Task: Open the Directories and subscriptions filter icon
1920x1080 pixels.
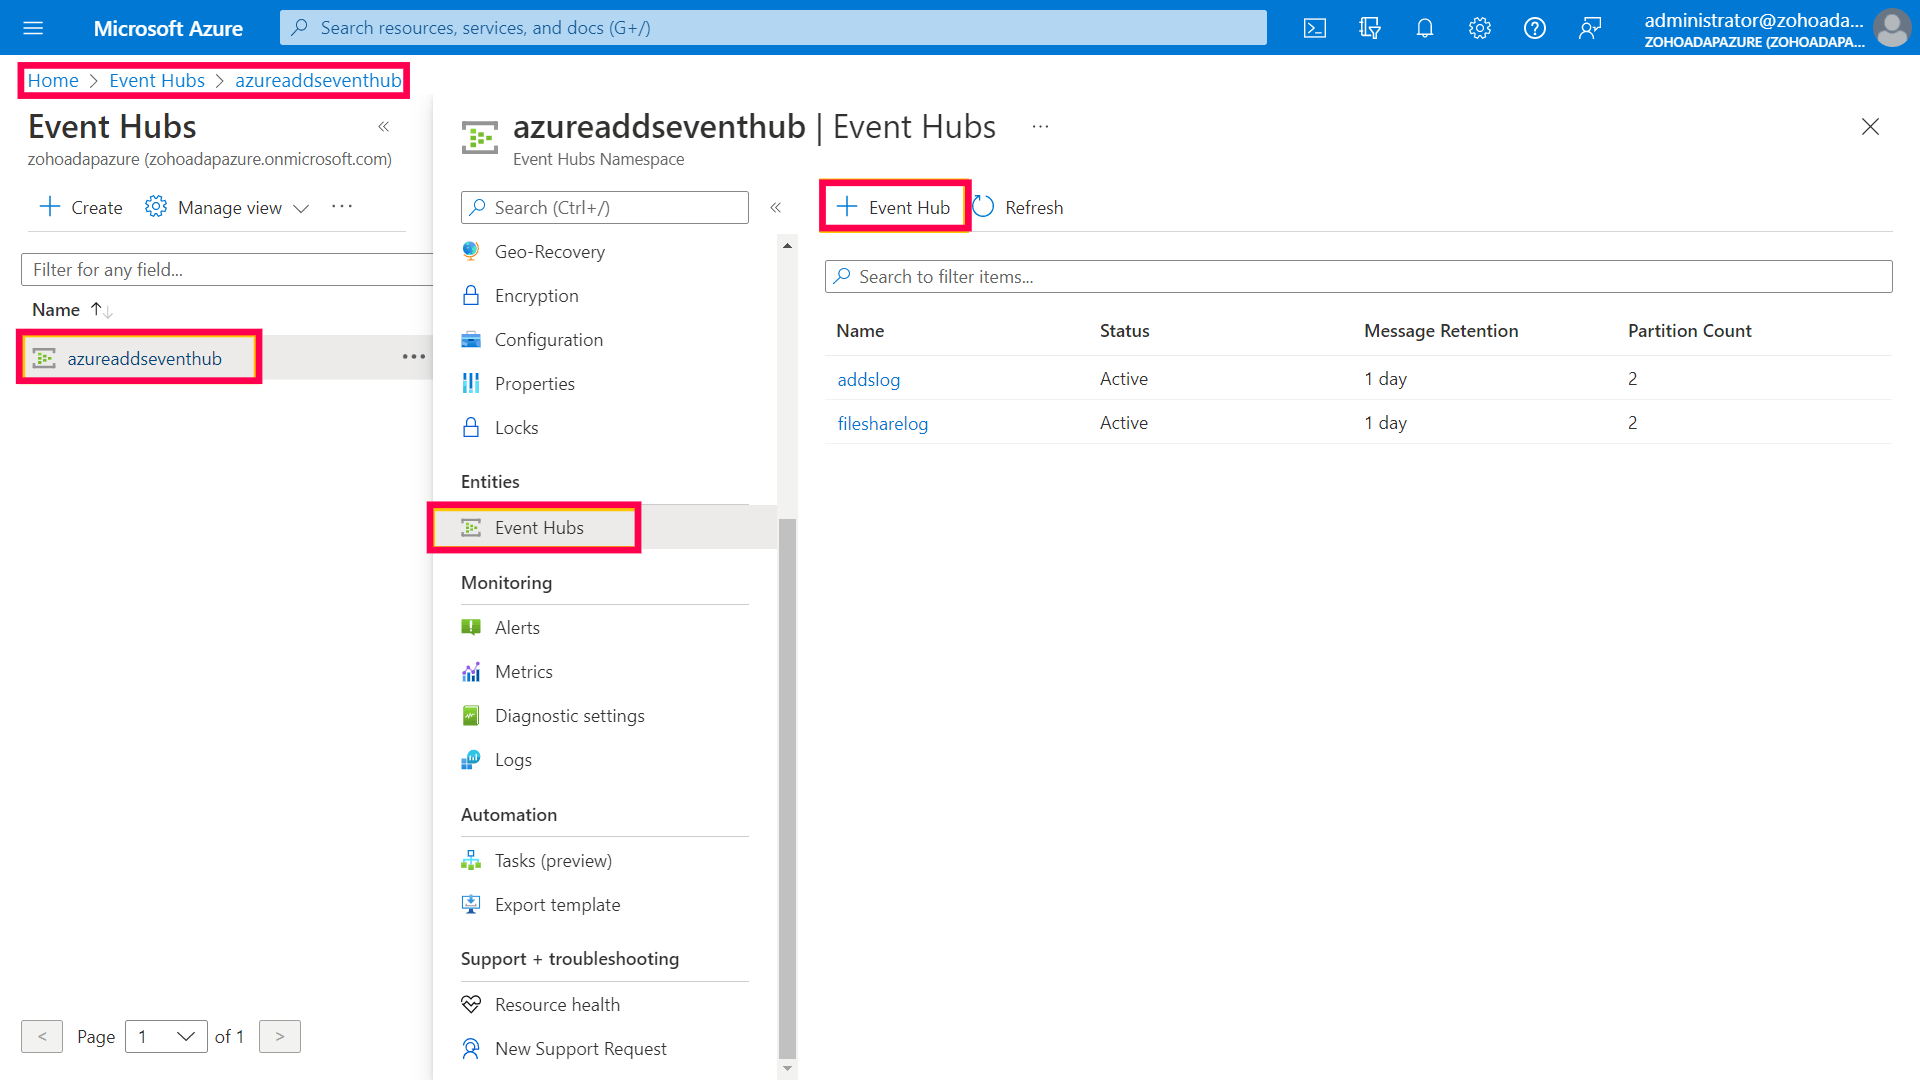Action: point(1370,28)
